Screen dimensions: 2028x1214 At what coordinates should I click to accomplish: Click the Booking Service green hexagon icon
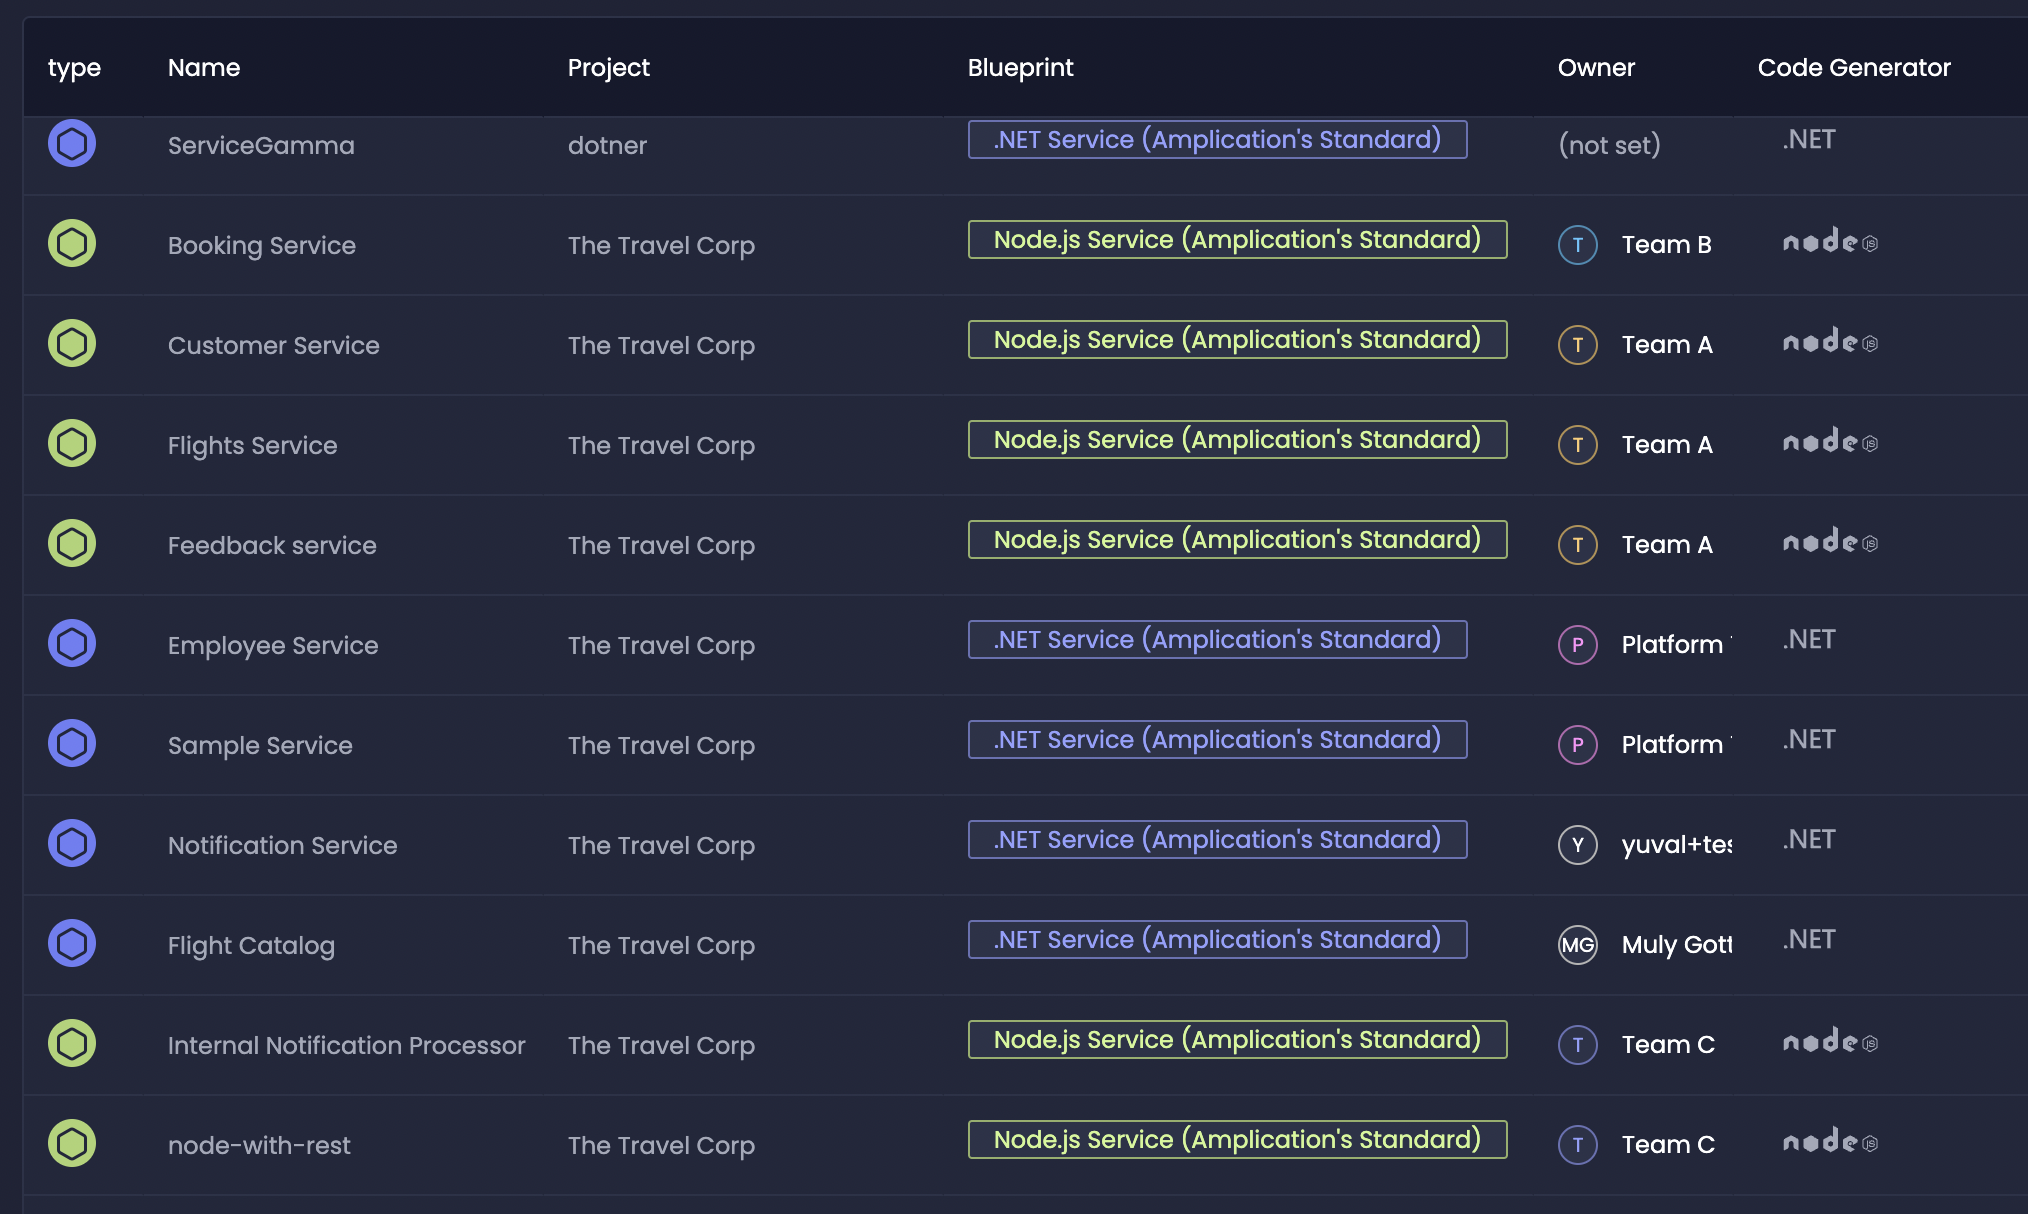pos(72,244)
